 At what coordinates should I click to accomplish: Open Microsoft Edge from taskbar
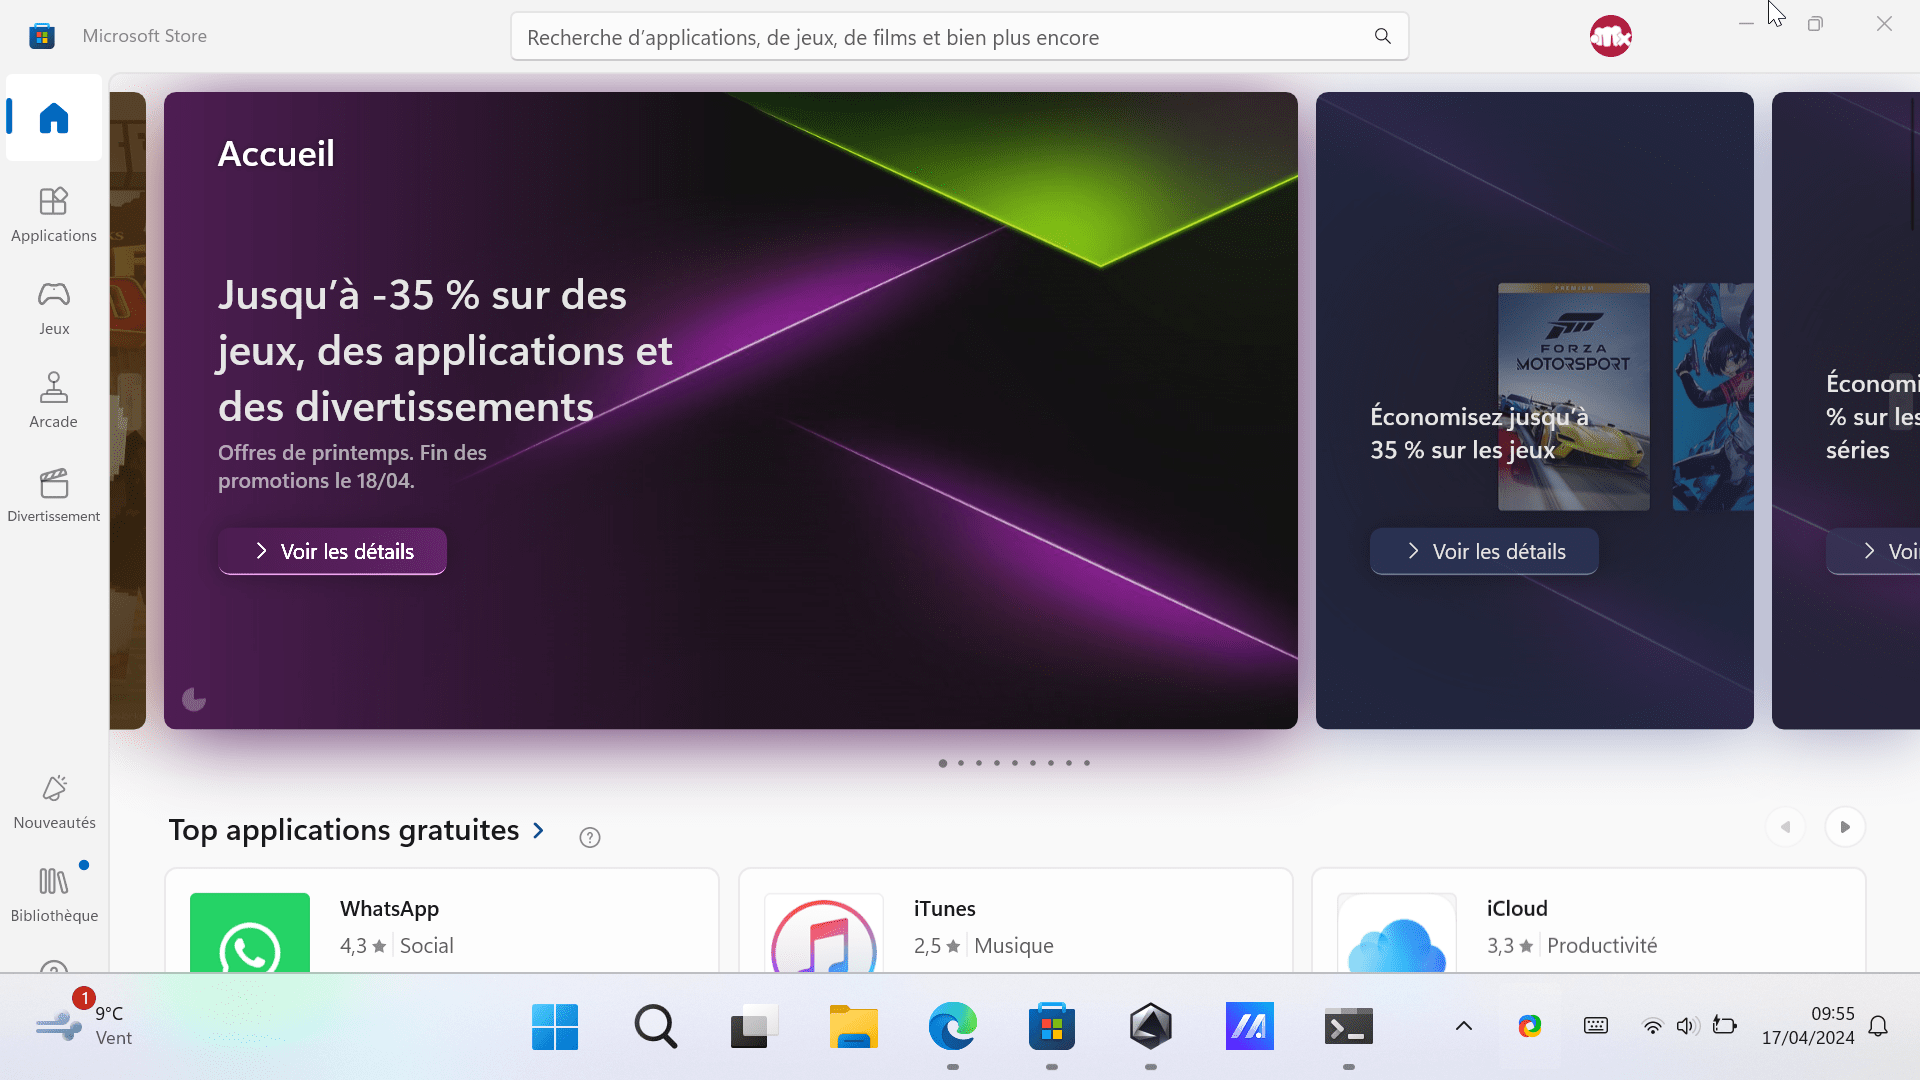pos(952,1026)
